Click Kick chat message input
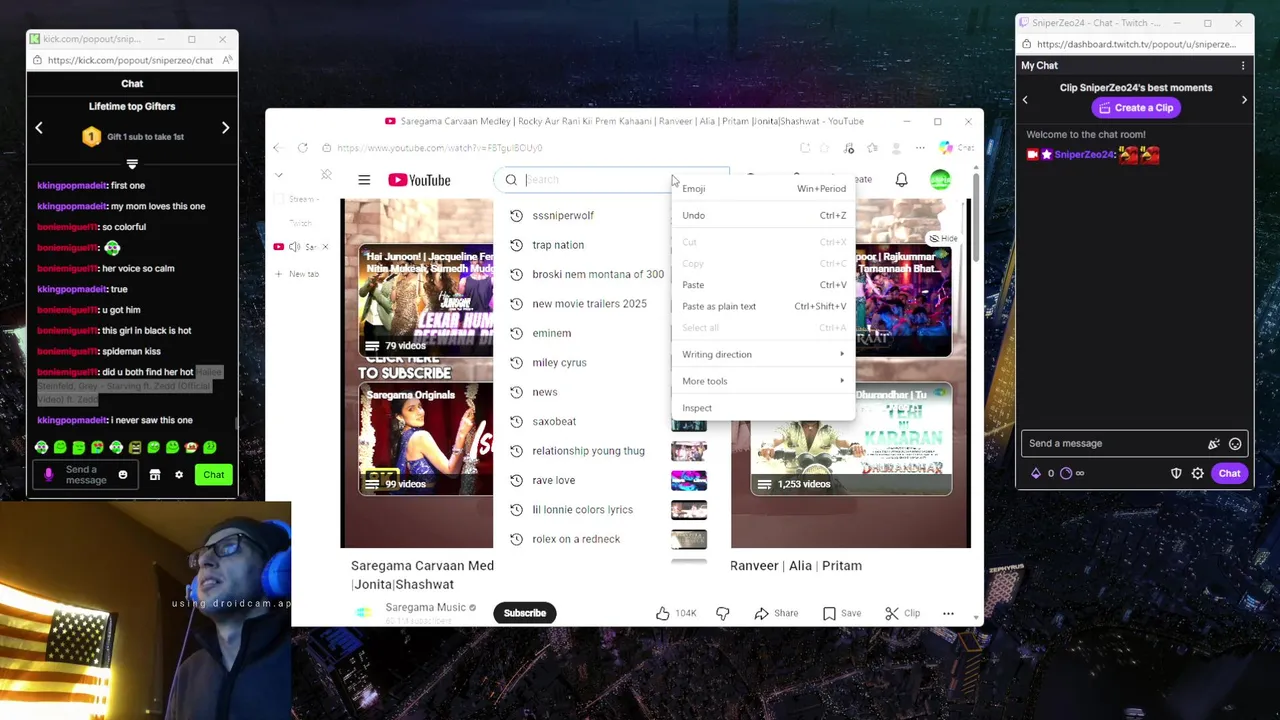 tap(86, 475)
